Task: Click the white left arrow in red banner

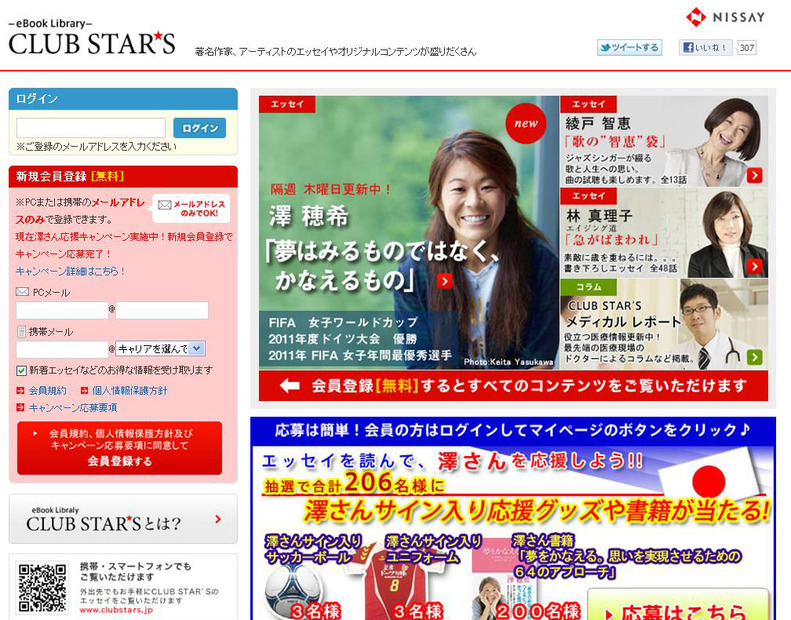Action: (x=290, y=386)
